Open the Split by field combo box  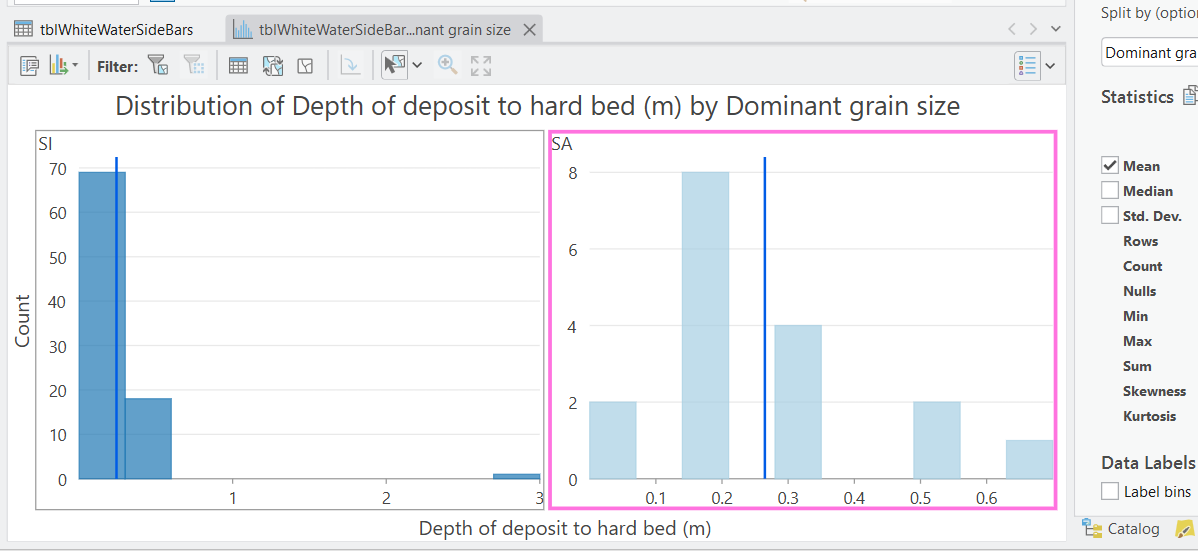(x=1150, y=53)
